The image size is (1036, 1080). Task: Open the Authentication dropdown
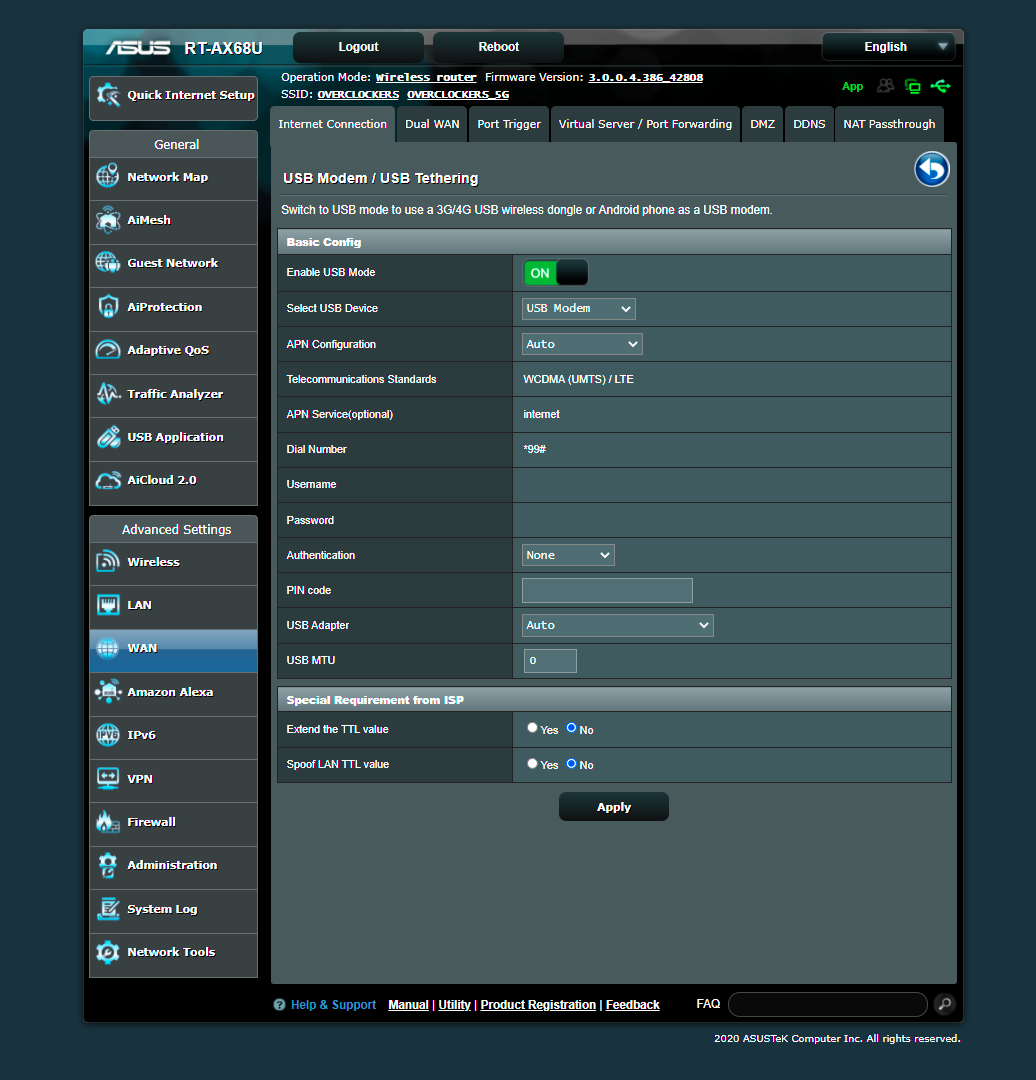pyautogui.click(x=568, y=555)
